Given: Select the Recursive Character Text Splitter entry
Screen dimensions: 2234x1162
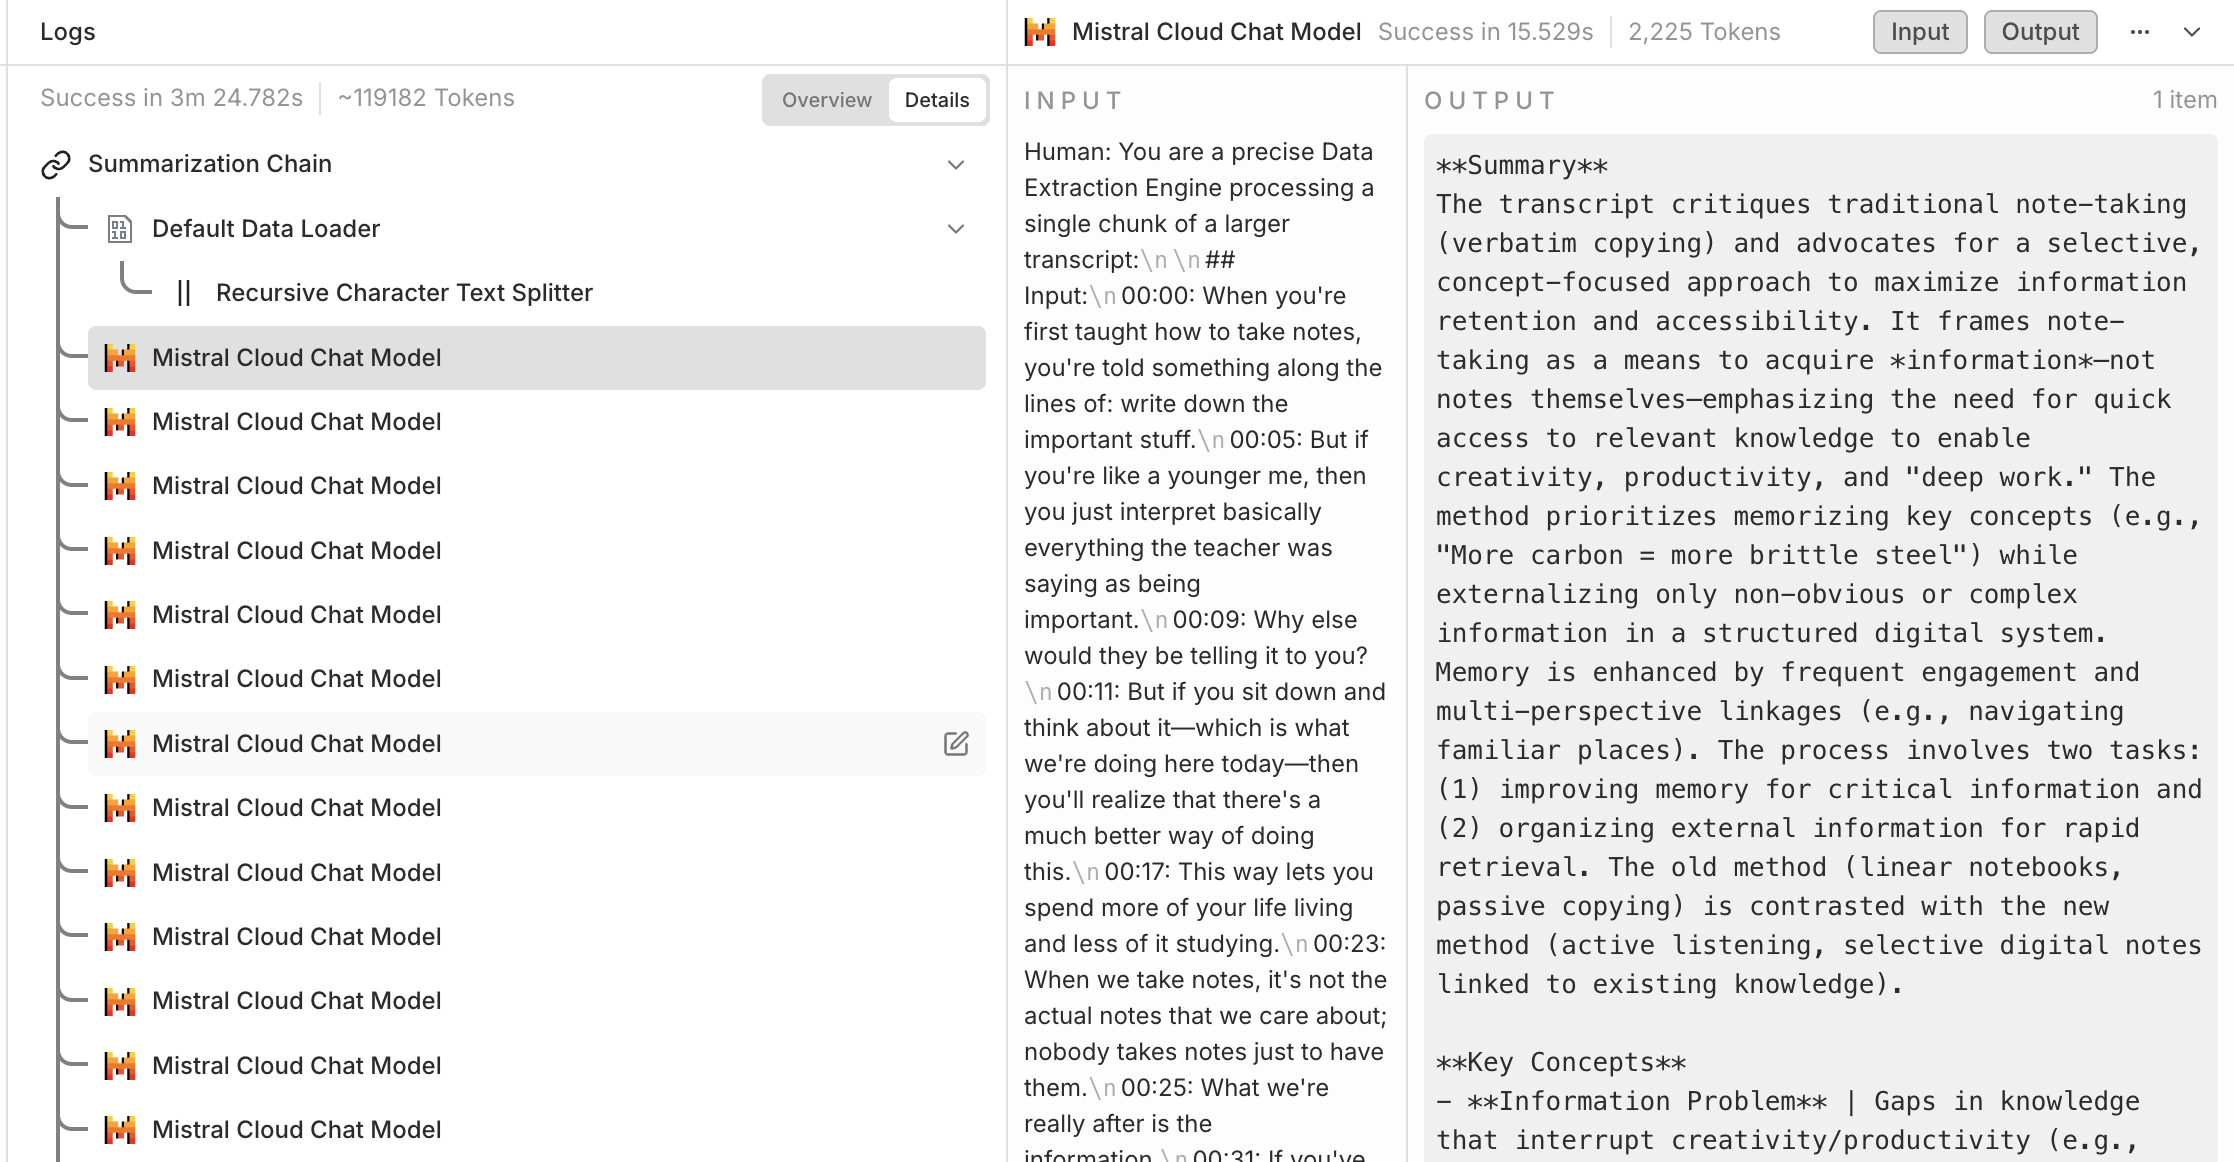Looking at the screenshot, I should pos(404,293).
